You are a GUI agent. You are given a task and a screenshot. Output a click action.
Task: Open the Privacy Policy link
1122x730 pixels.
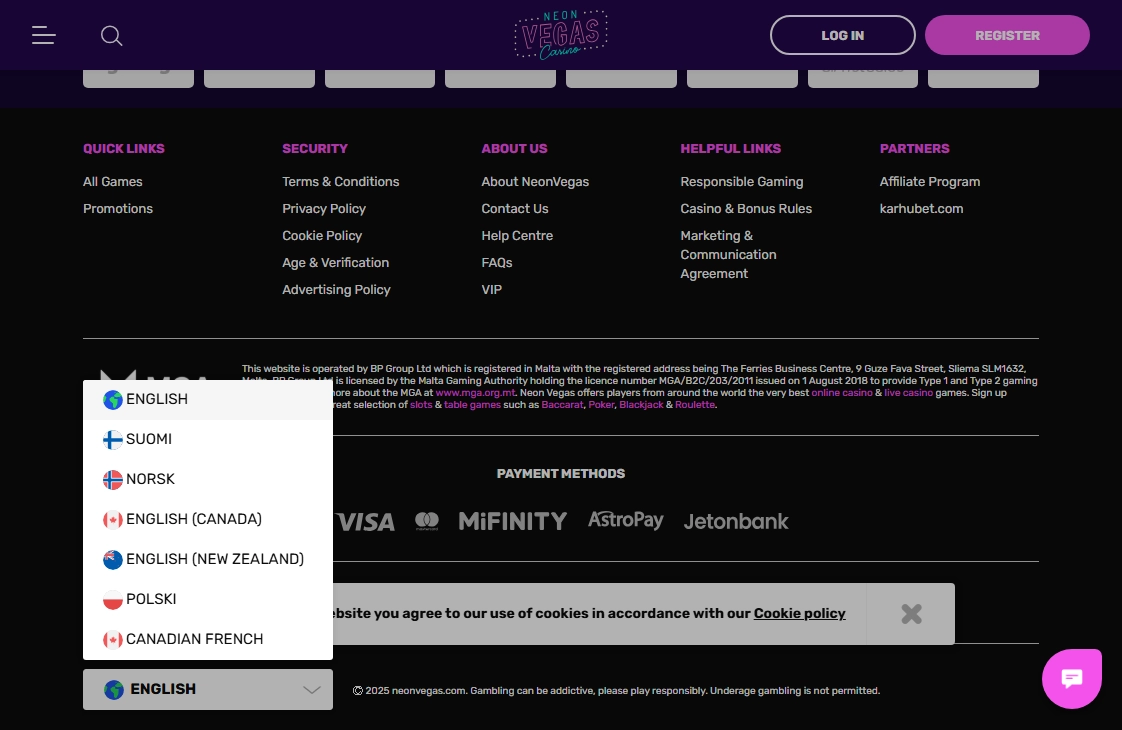[324, 209]
